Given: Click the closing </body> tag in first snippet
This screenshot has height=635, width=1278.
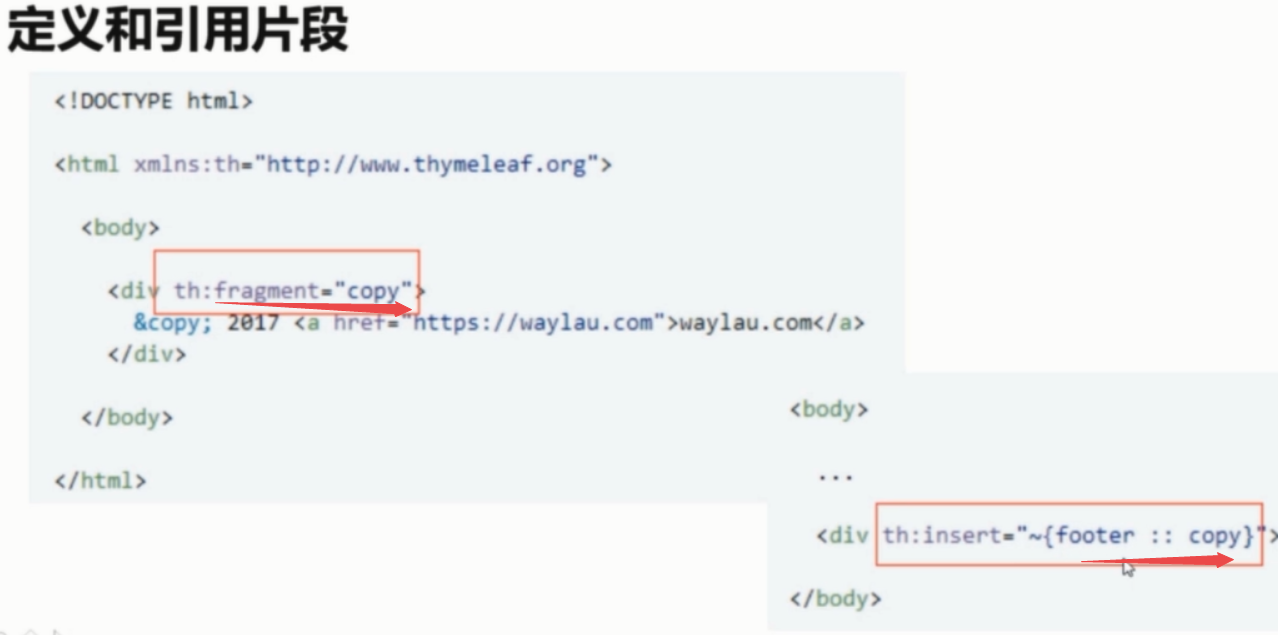Looking at the screenshot, I should (x=127, y=417).
